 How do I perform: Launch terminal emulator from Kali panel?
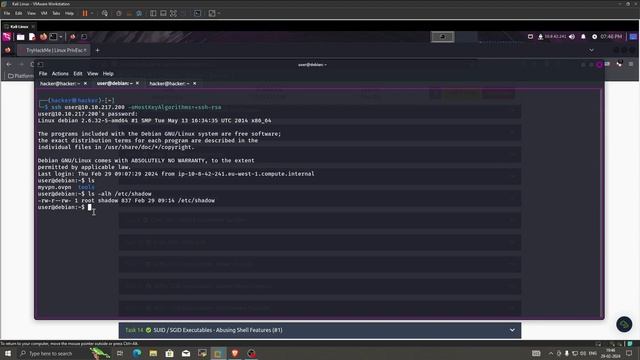[x=53, y=37]
